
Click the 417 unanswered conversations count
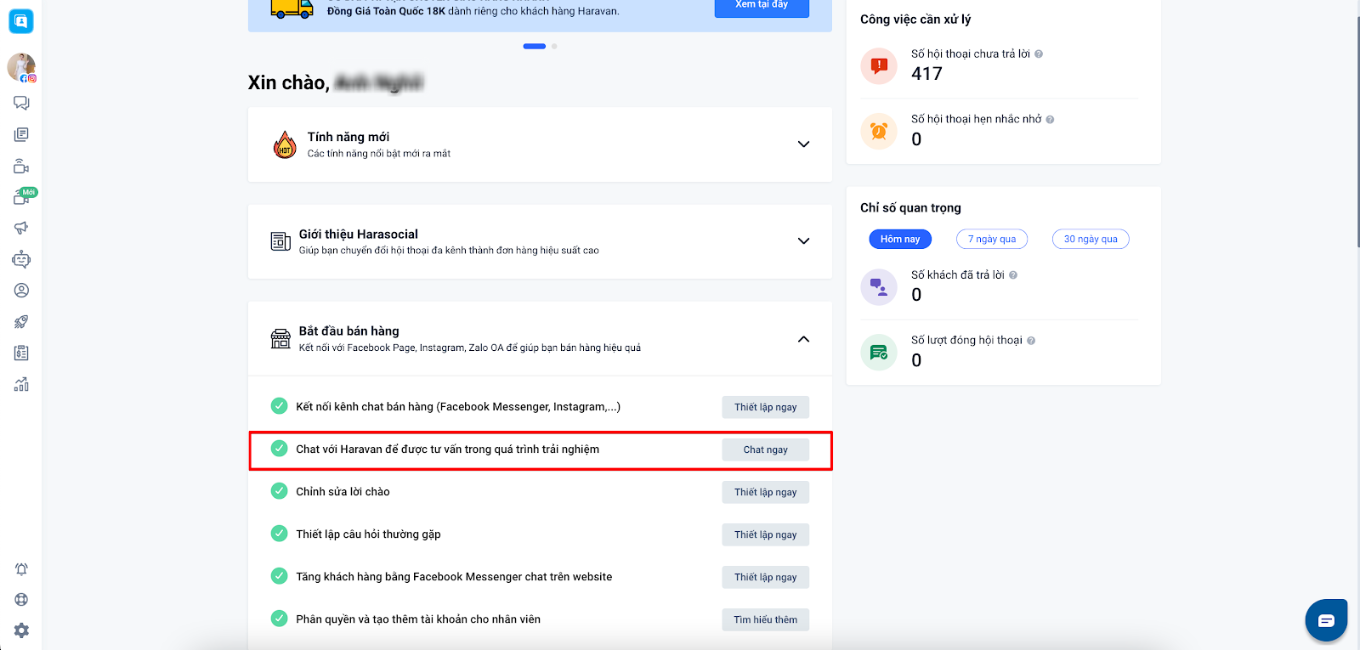(x=927, y=74)
